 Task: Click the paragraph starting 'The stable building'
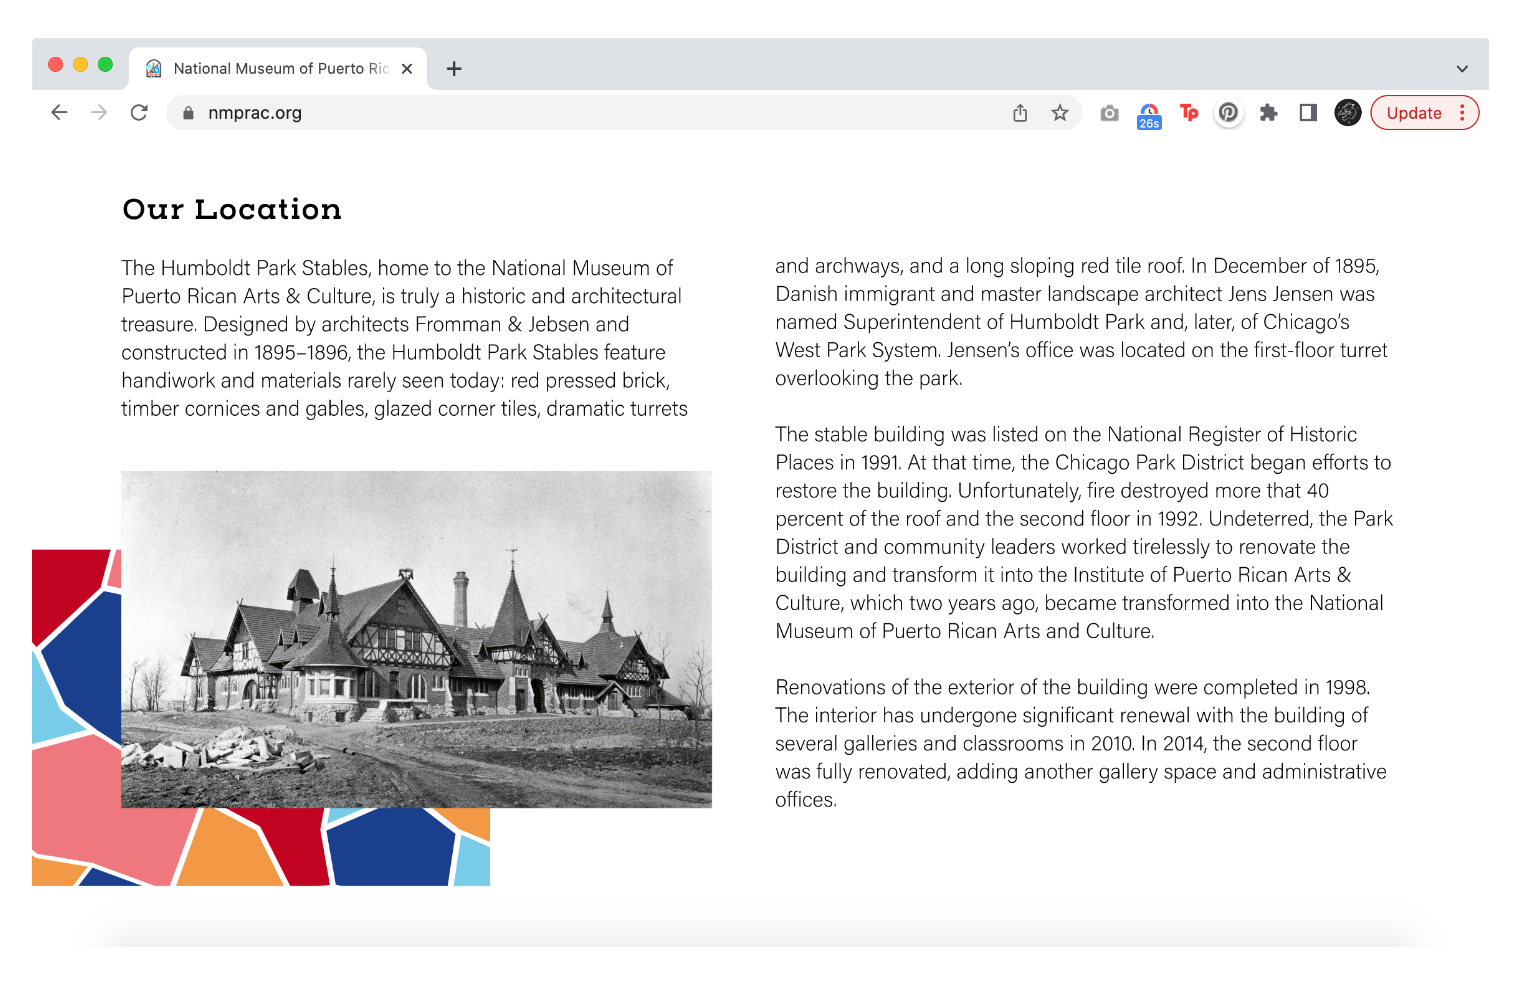click(x=1084, y=532)
